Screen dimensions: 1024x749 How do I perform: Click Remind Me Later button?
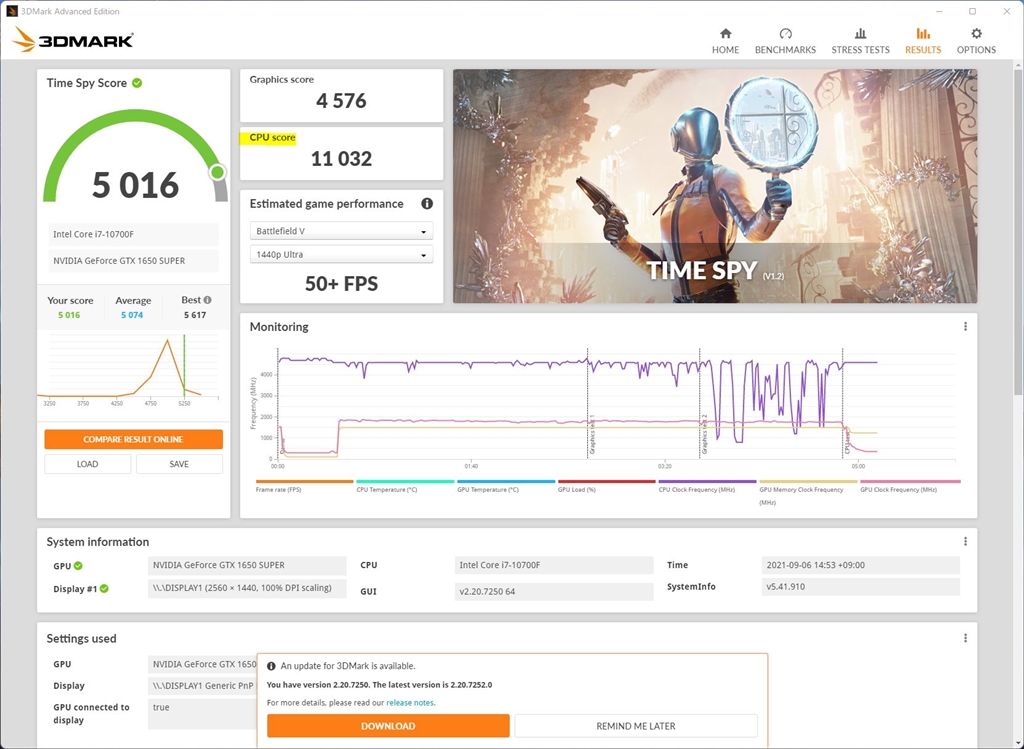pyautogui.click(x=635, y=726)
